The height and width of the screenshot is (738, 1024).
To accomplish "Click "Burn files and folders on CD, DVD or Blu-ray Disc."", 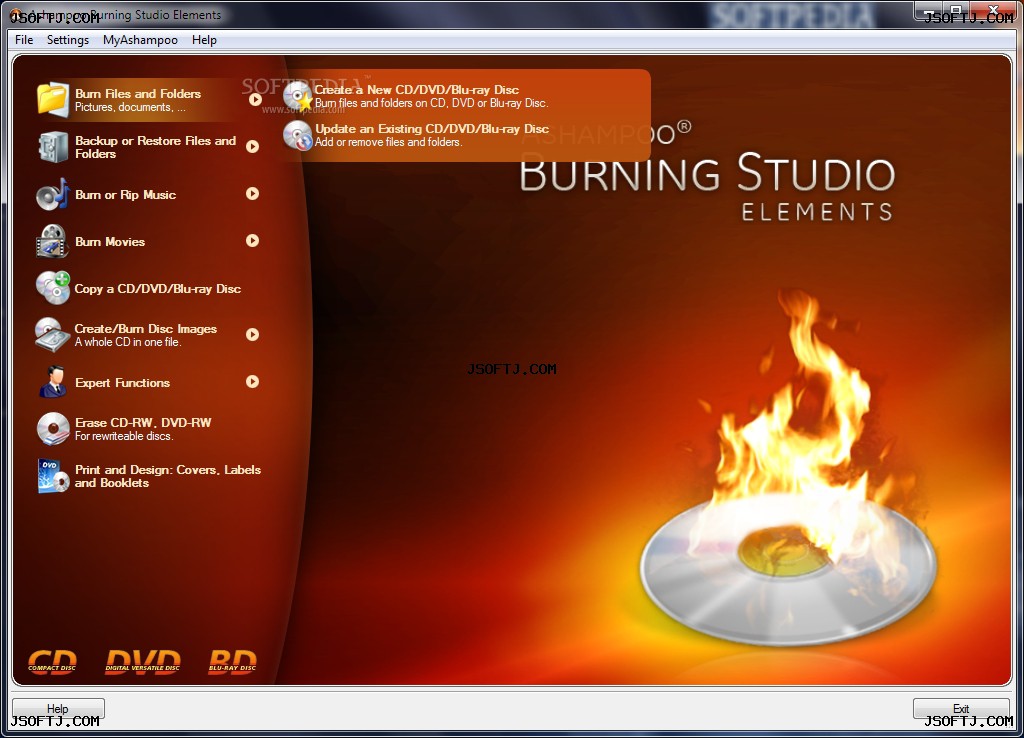I will pos(432,103).
